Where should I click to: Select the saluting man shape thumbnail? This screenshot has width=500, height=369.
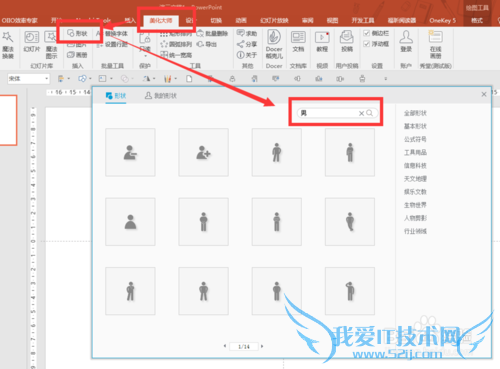tap(350, 291)
